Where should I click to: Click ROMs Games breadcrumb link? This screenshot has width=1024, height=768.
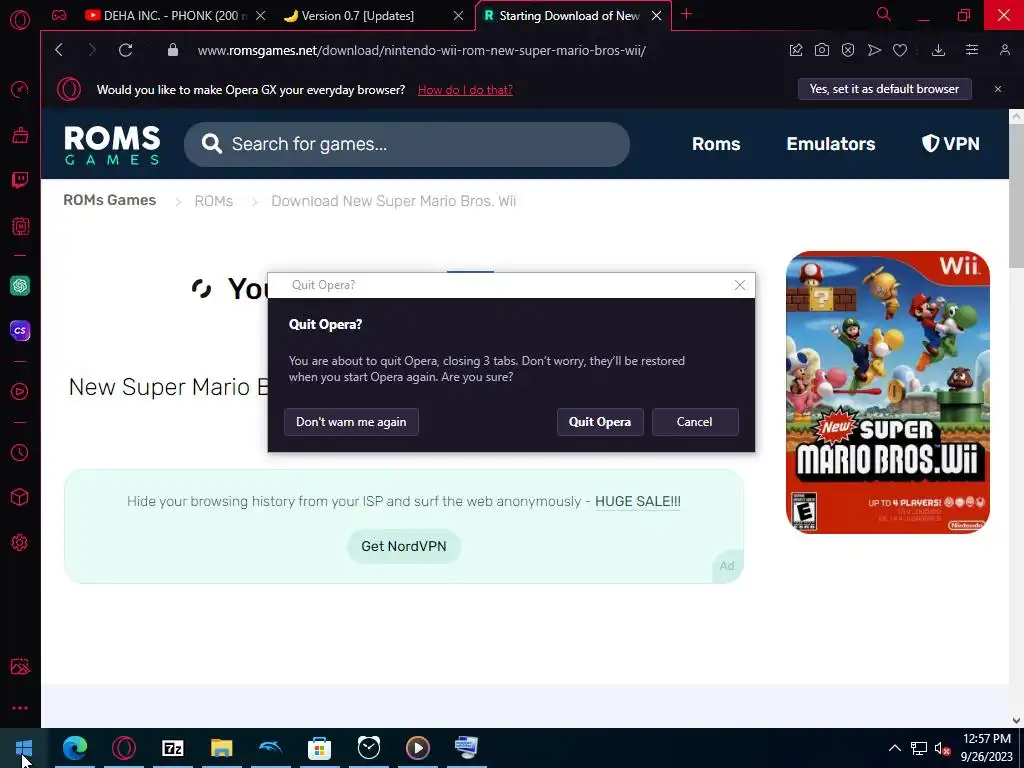point(110,200)
